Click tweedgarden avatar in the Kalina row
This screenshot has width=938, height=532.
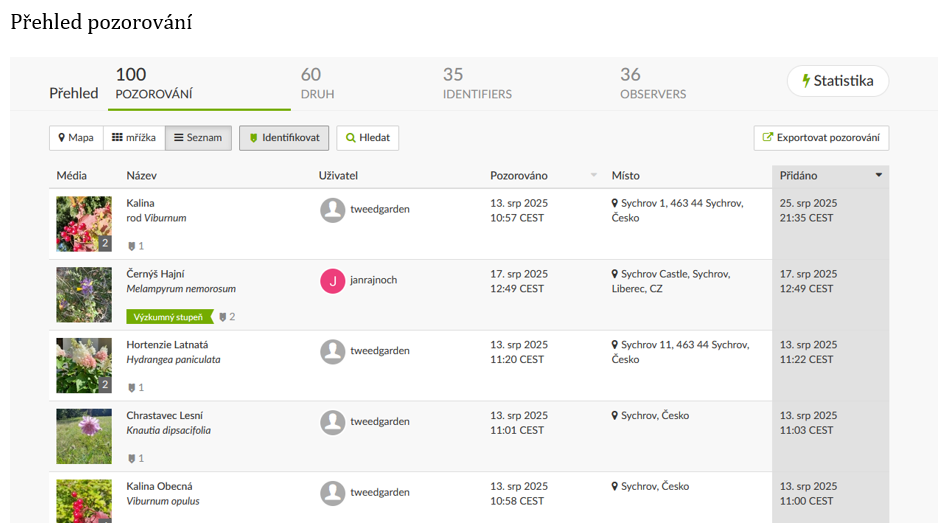point(333,210)
